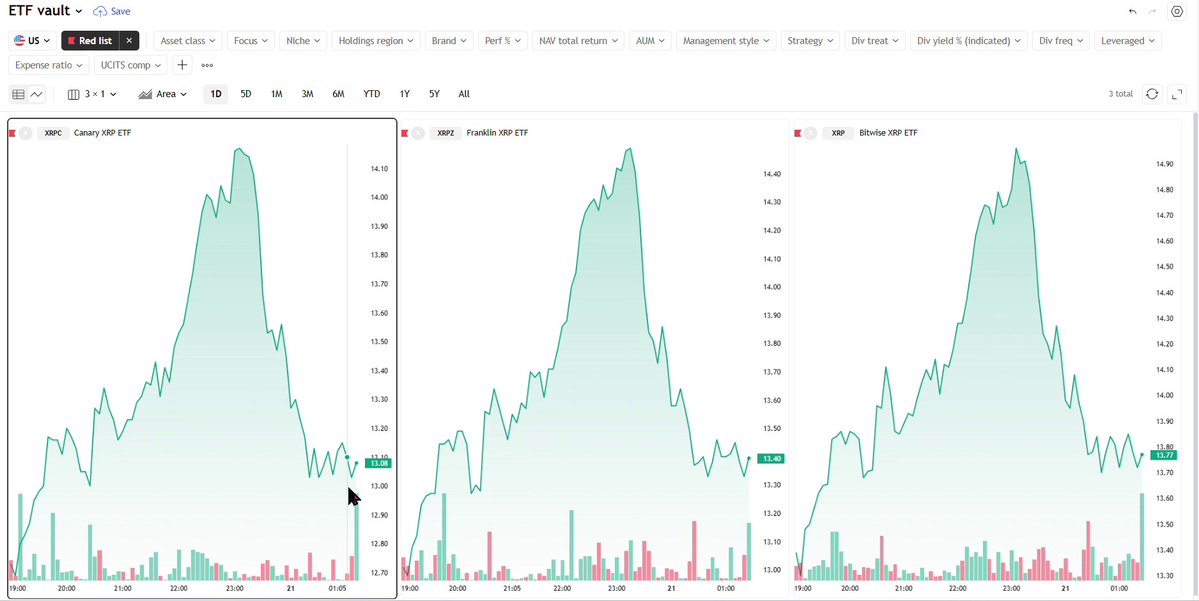Open the NAV total return filter
Screen dimensions: 1199x601
578,41
